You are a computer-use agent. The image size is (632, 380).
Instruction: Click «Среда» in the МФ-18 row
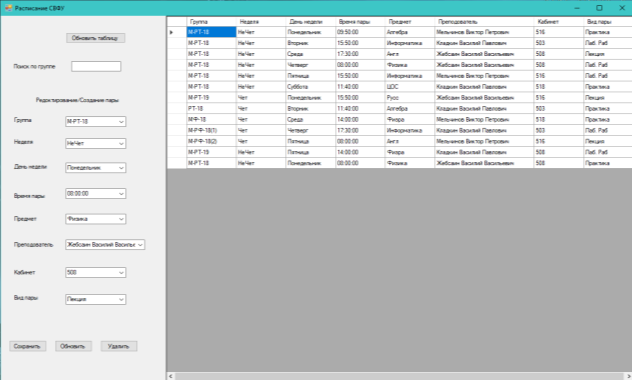[311, 119]
